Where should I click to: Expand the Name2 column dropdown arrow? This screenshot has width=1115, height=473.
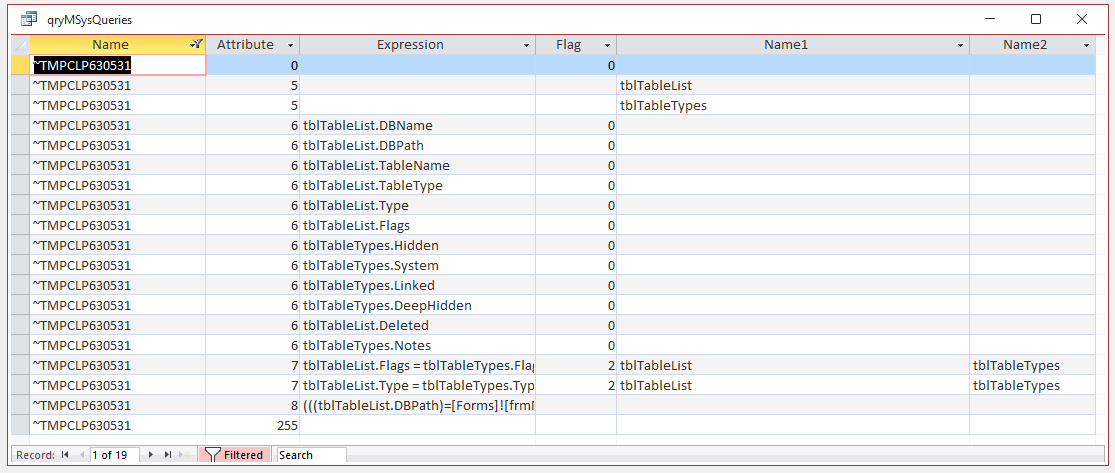(x=1087, y=45)
